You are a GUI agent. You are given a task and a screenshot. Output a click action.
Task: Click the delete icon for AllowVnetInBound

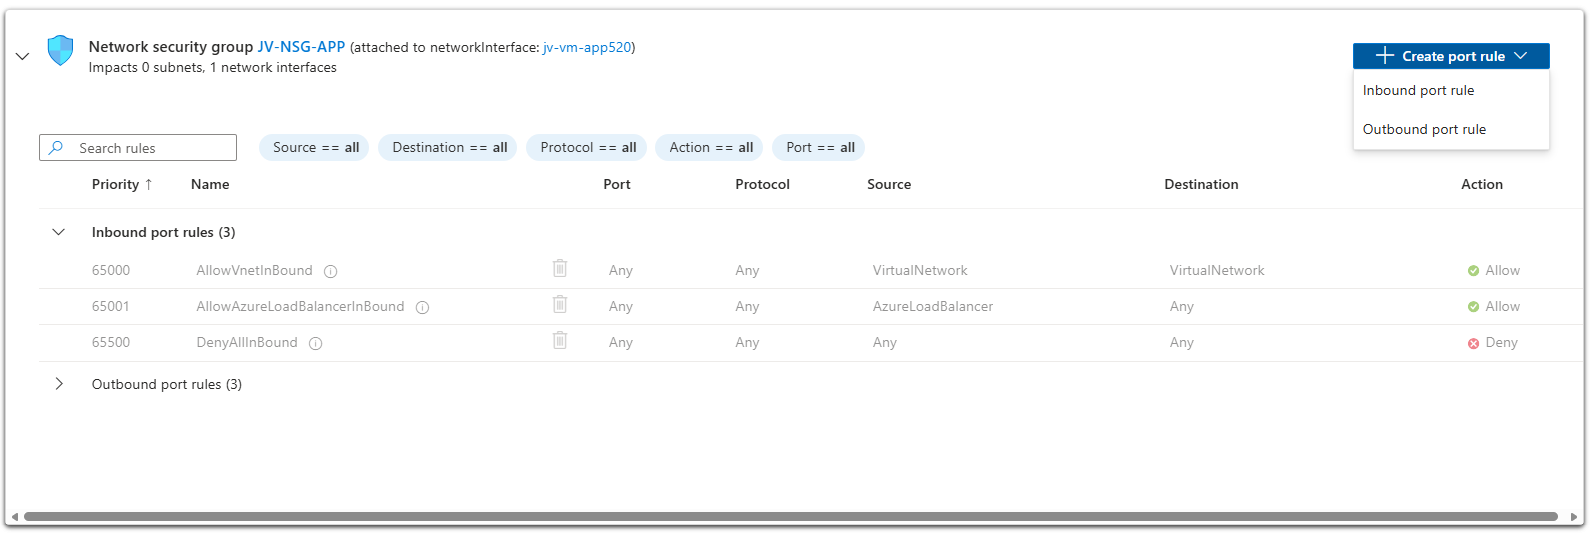560,268
